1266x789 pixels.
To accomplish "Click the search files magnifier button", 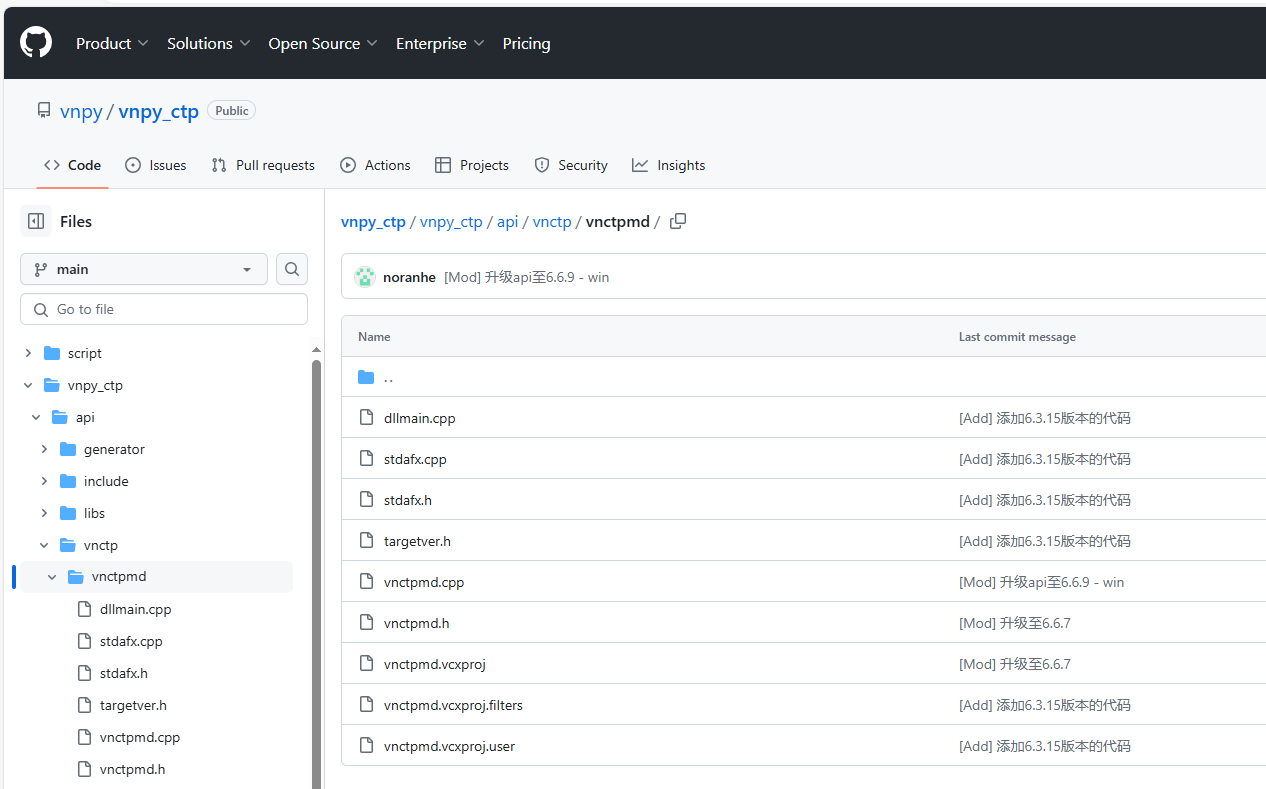I will (292, 269).
